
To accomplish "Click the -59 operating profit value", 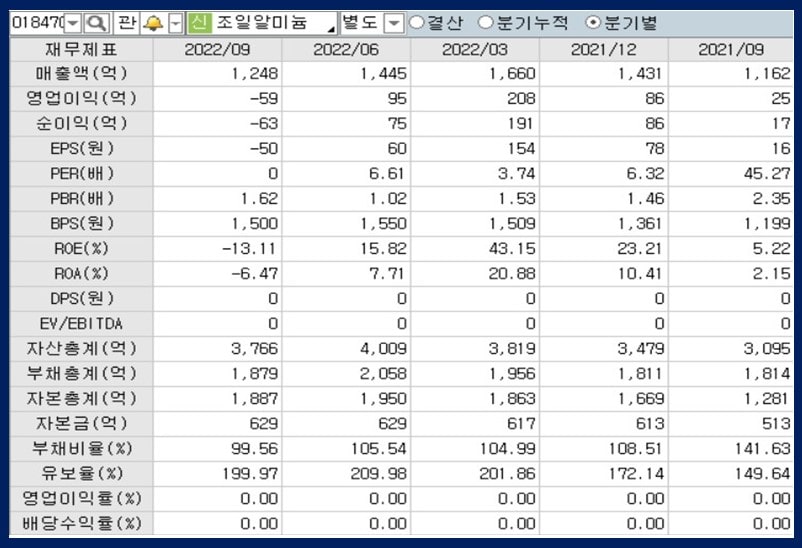I will (264, 99).
